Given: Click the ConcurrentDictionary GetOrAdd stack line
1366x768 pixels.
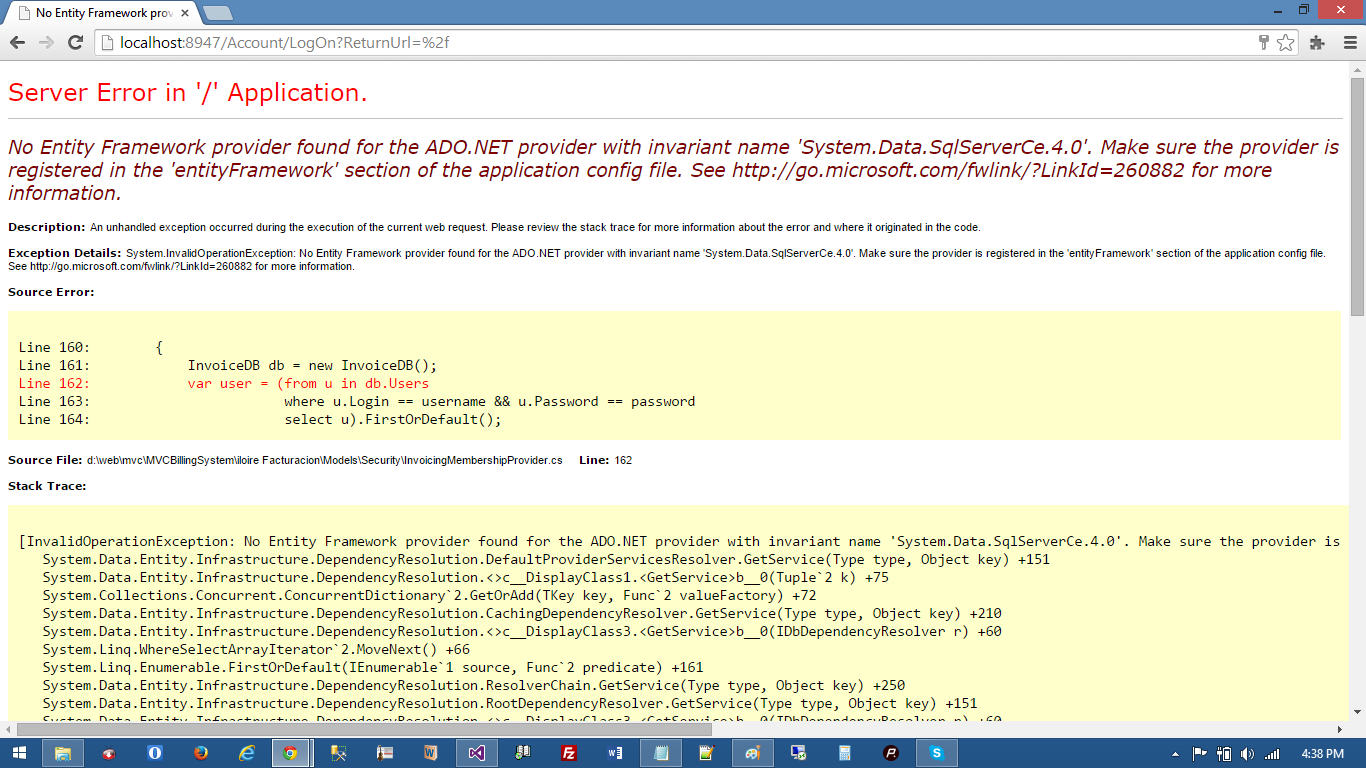Looking at the screenshot, I should (429, 595).
